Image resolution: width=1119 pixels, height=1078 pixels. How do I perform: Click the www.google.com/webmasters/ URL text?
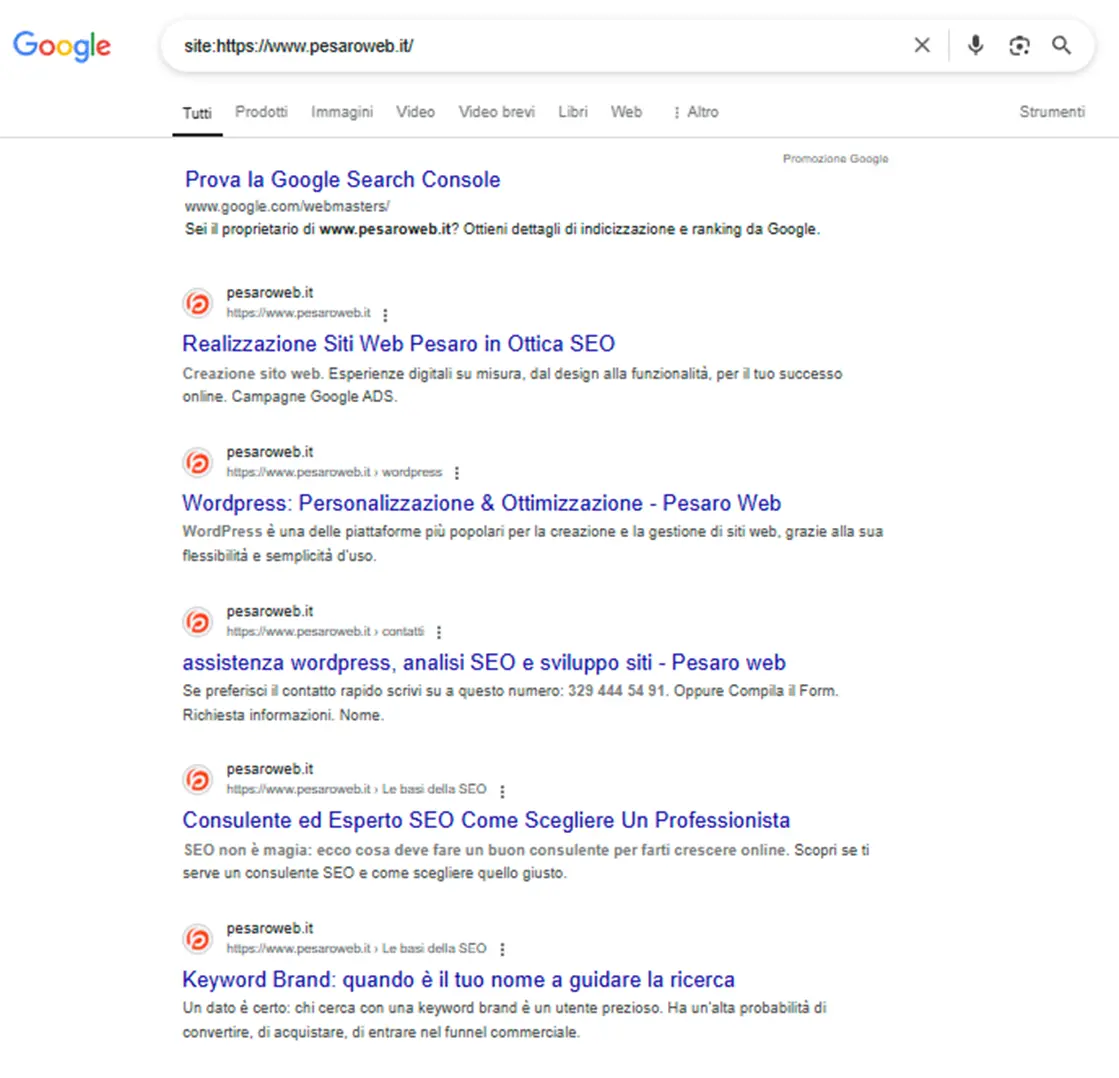pos(287,206)
